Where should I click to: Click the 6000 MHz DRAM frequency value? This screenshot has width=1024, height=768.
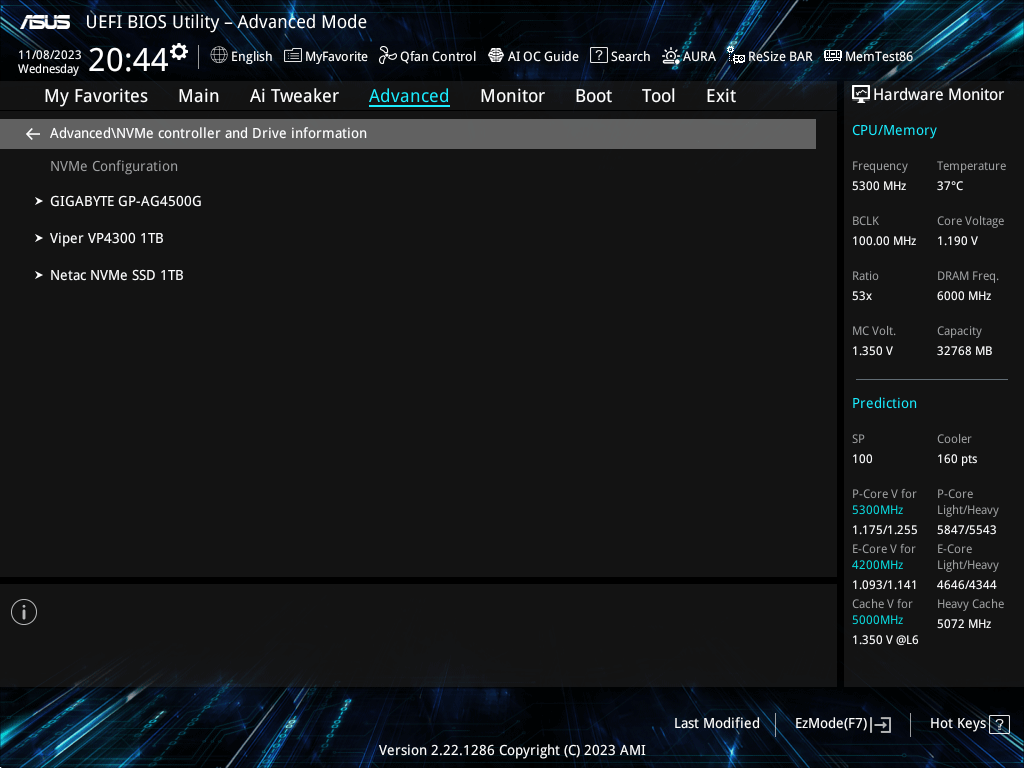point(964,296)
